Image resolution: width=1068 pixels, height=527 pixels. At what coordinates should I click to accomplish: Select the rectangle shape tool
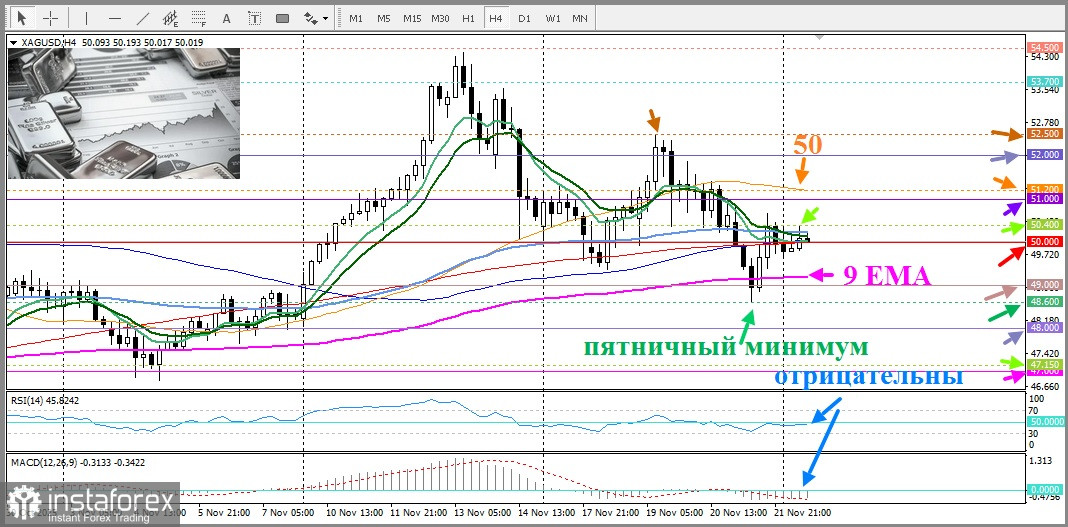tap(282, 18)
